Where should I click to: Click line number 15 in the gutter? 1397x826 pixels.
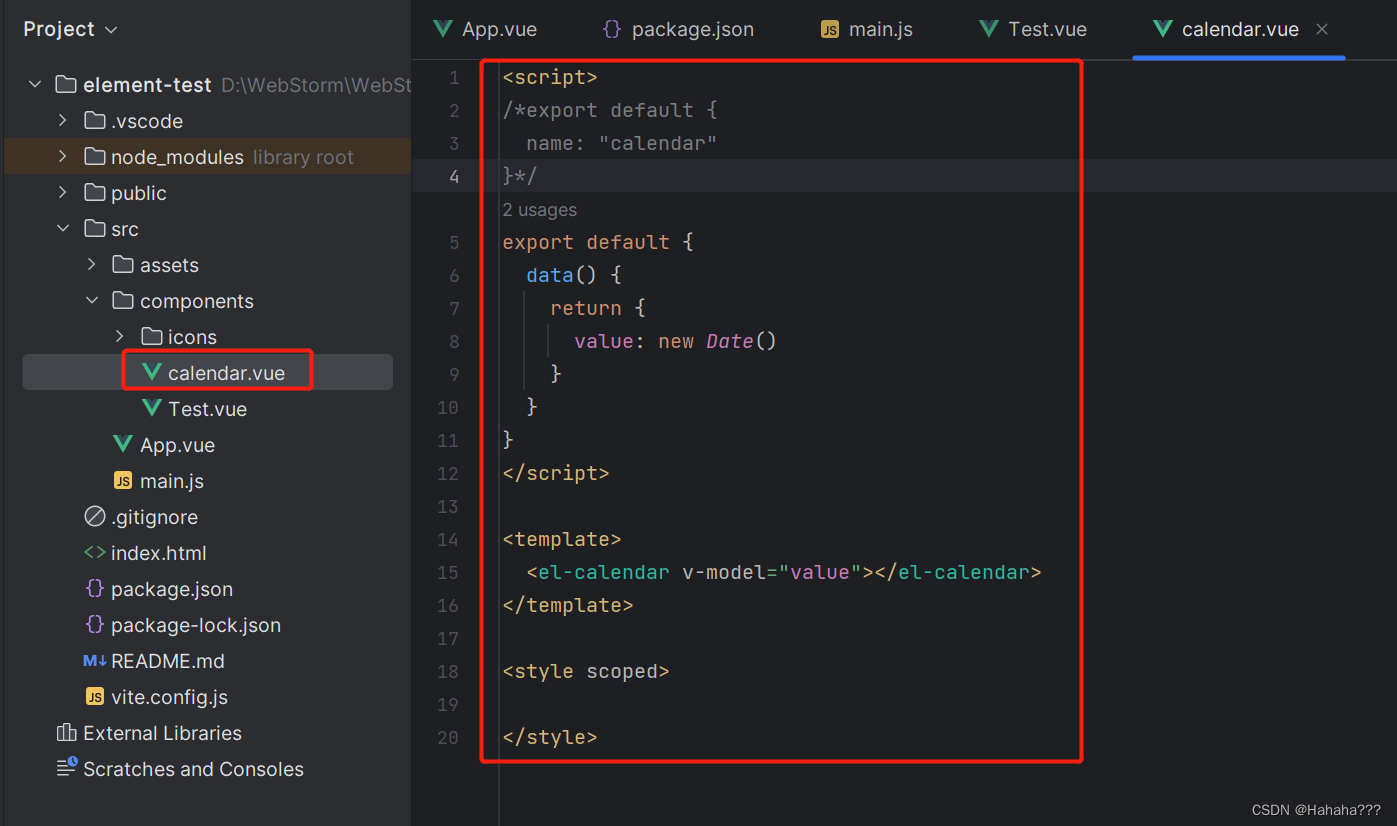click(448, 573)
